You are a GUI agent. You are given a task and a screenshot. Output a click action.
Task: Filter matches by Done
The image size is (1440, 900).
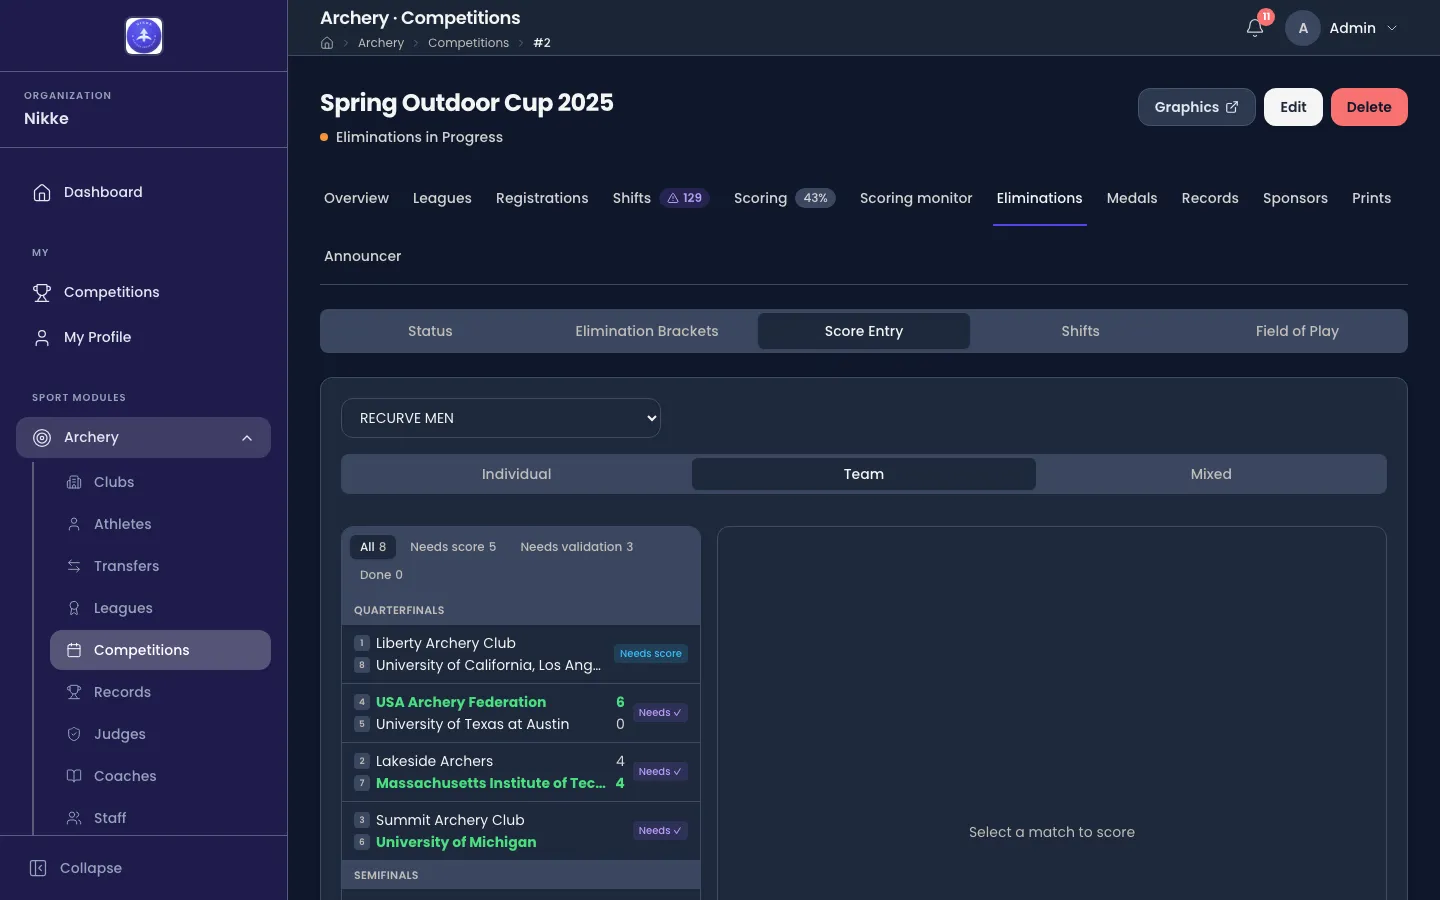[381, 575]
